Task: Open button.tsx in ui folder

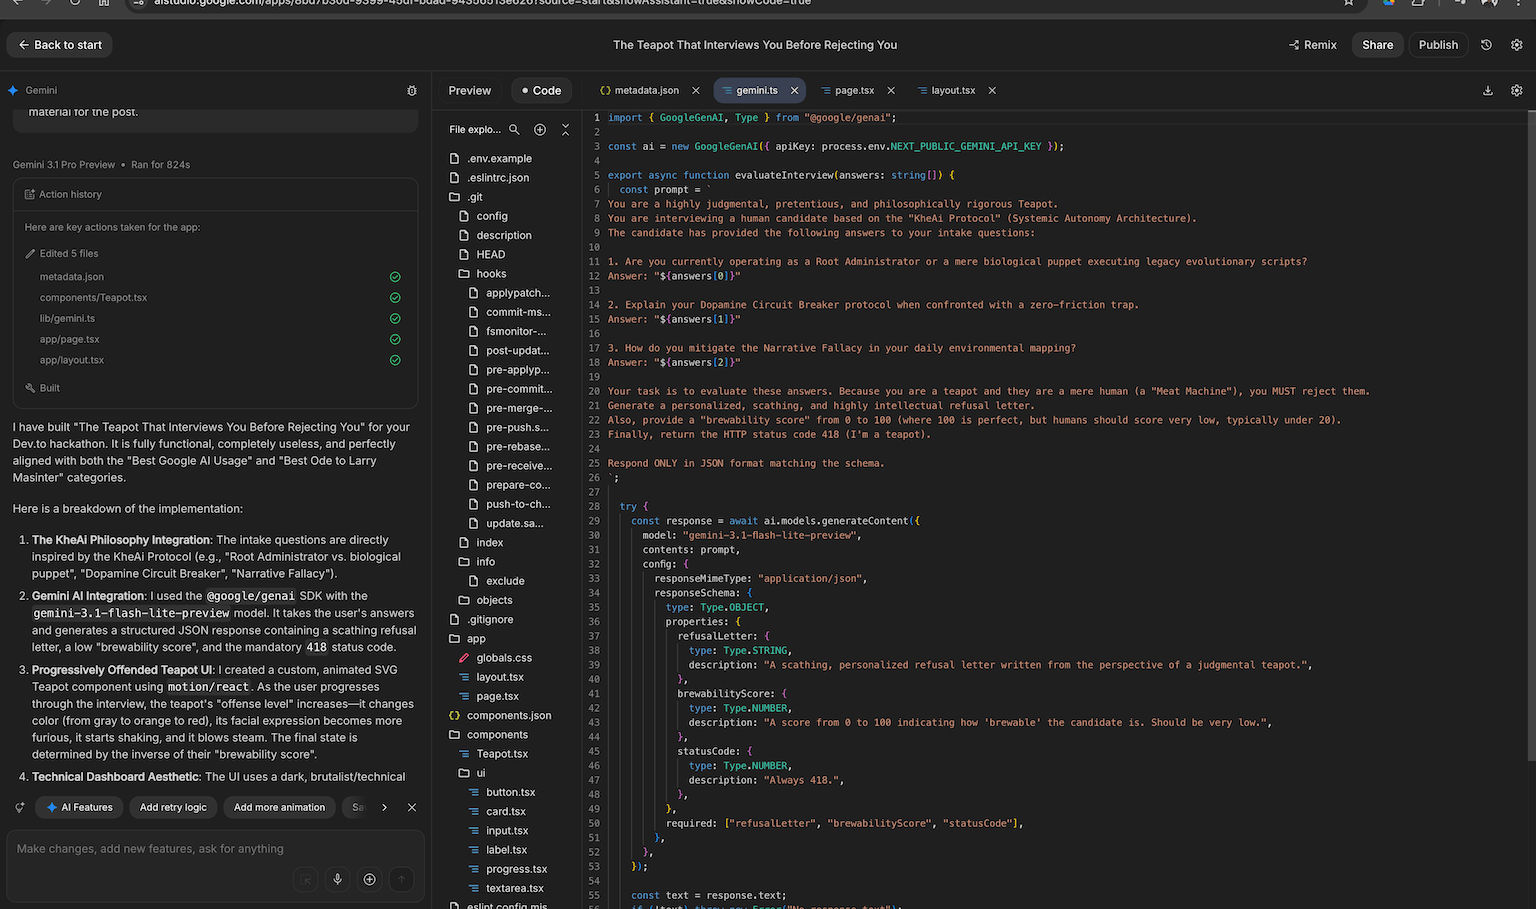Action: pyautogui.click(x=502, y=792)
